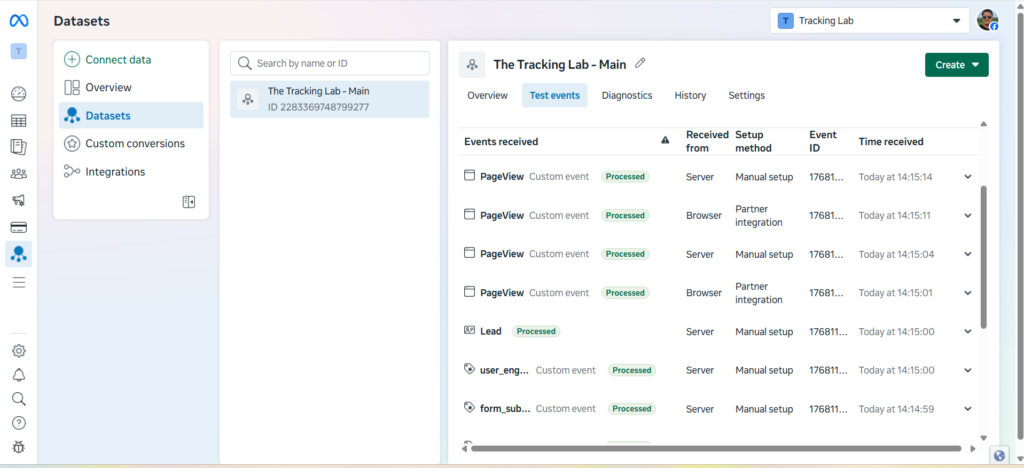Select the active Events Manager icon in sidebar

(x=18, y=254)
